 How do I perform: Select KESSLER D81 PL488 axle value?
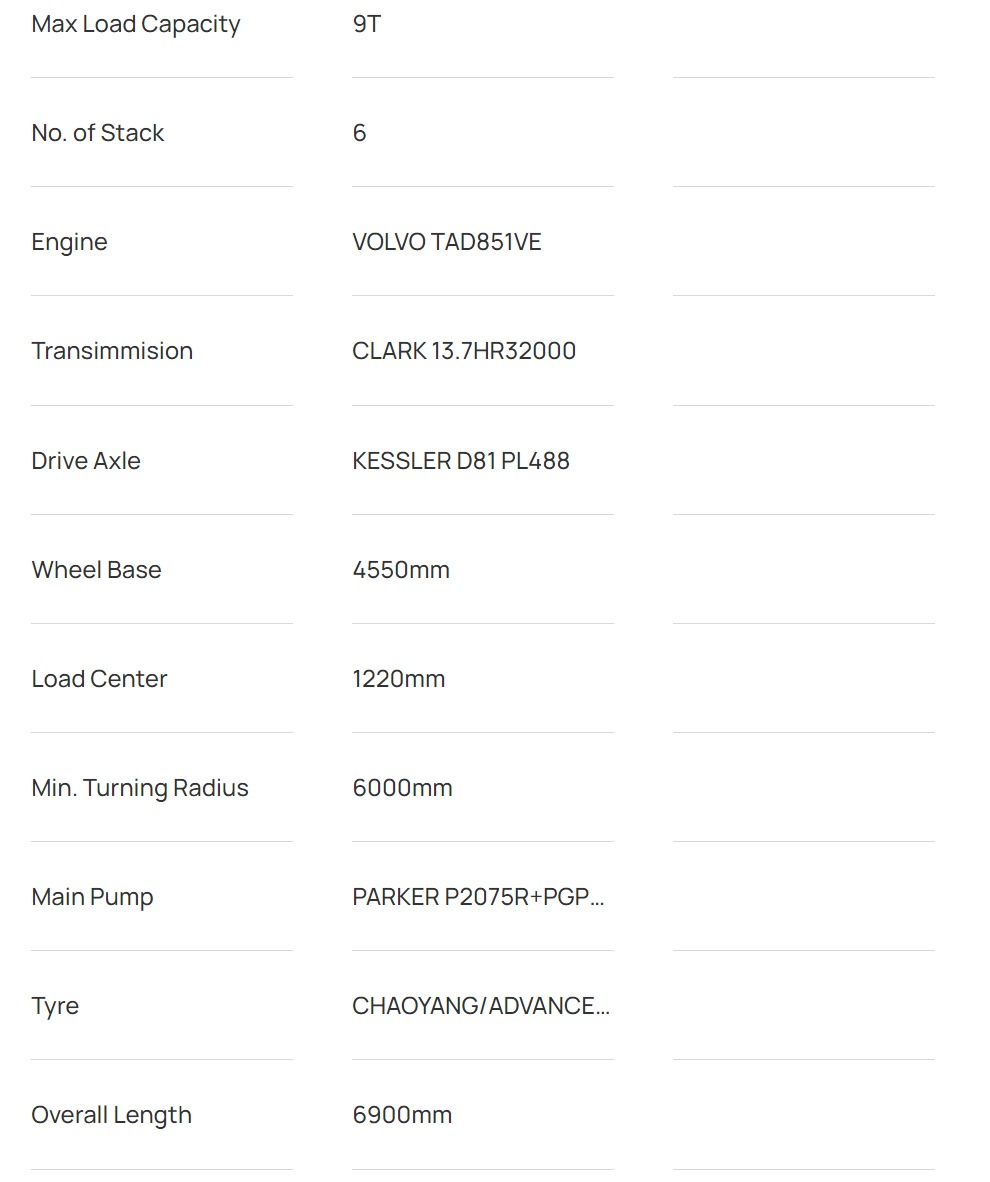pos(461,461)
